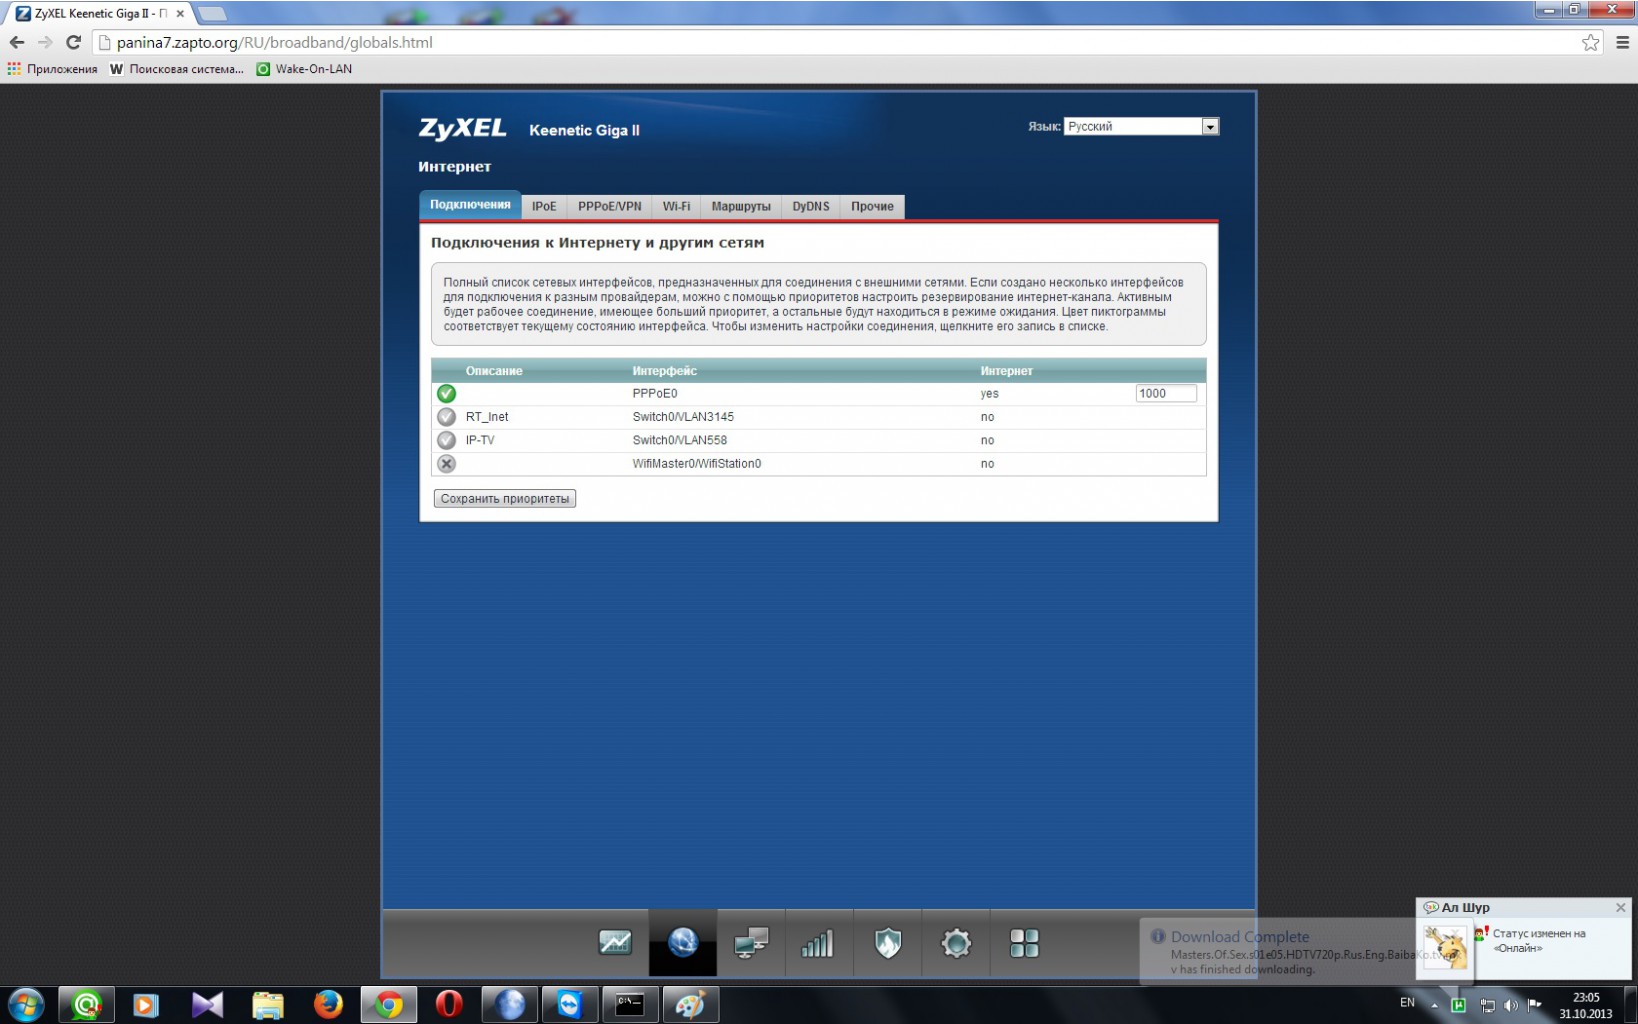This screenshot has width=1638, height=1024.
Task: Open the applications grid icon
Action: click(1024, 943)
